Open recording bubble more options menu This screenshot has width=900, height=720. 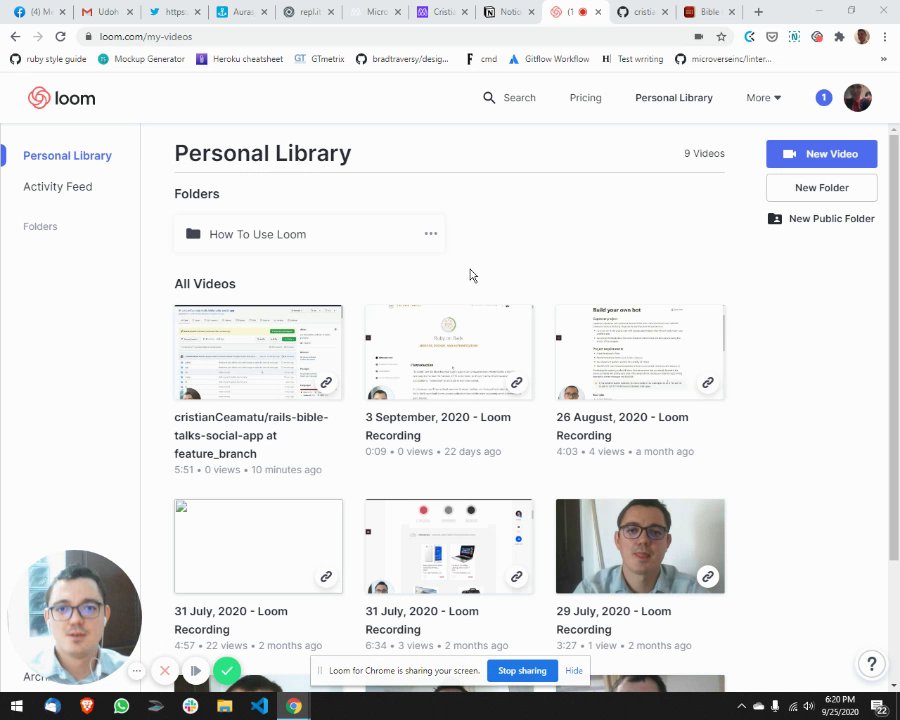(x=137, y=671)
